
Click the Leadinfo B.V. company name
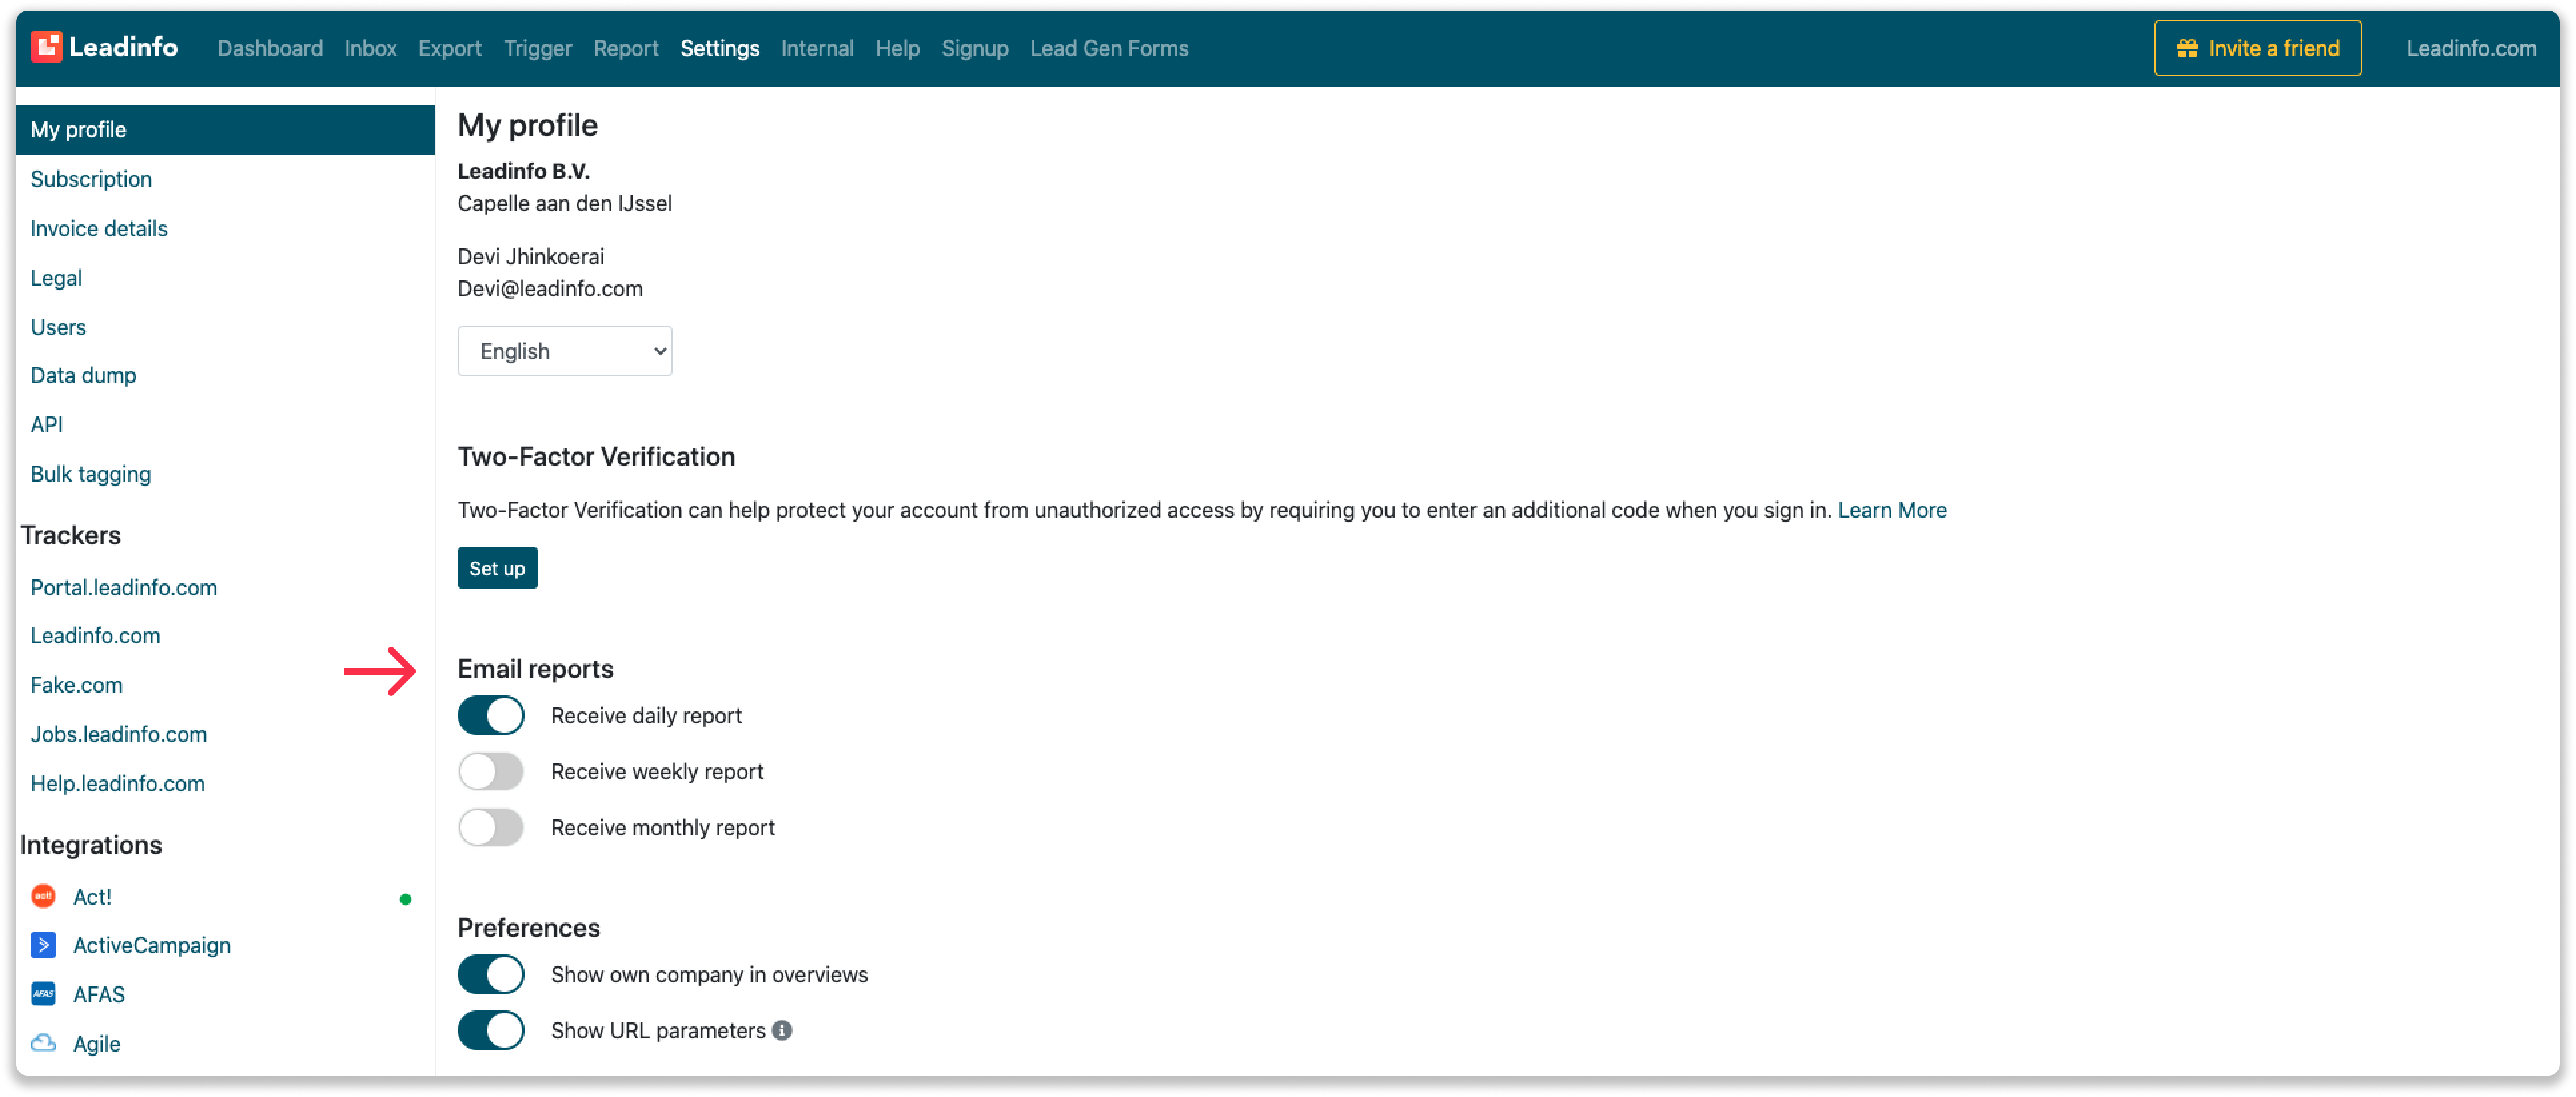coord(523,171)
